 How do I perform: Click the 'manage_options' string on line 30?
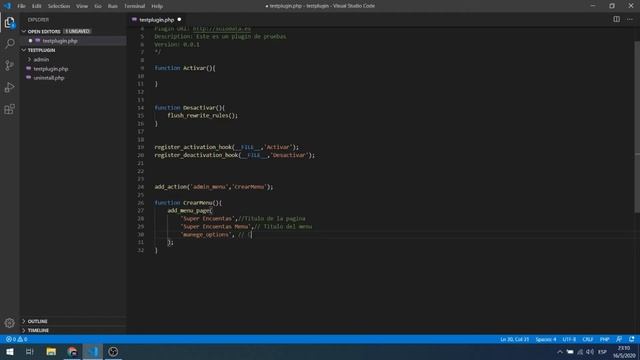pyautogui.click(x=206, y=235)
